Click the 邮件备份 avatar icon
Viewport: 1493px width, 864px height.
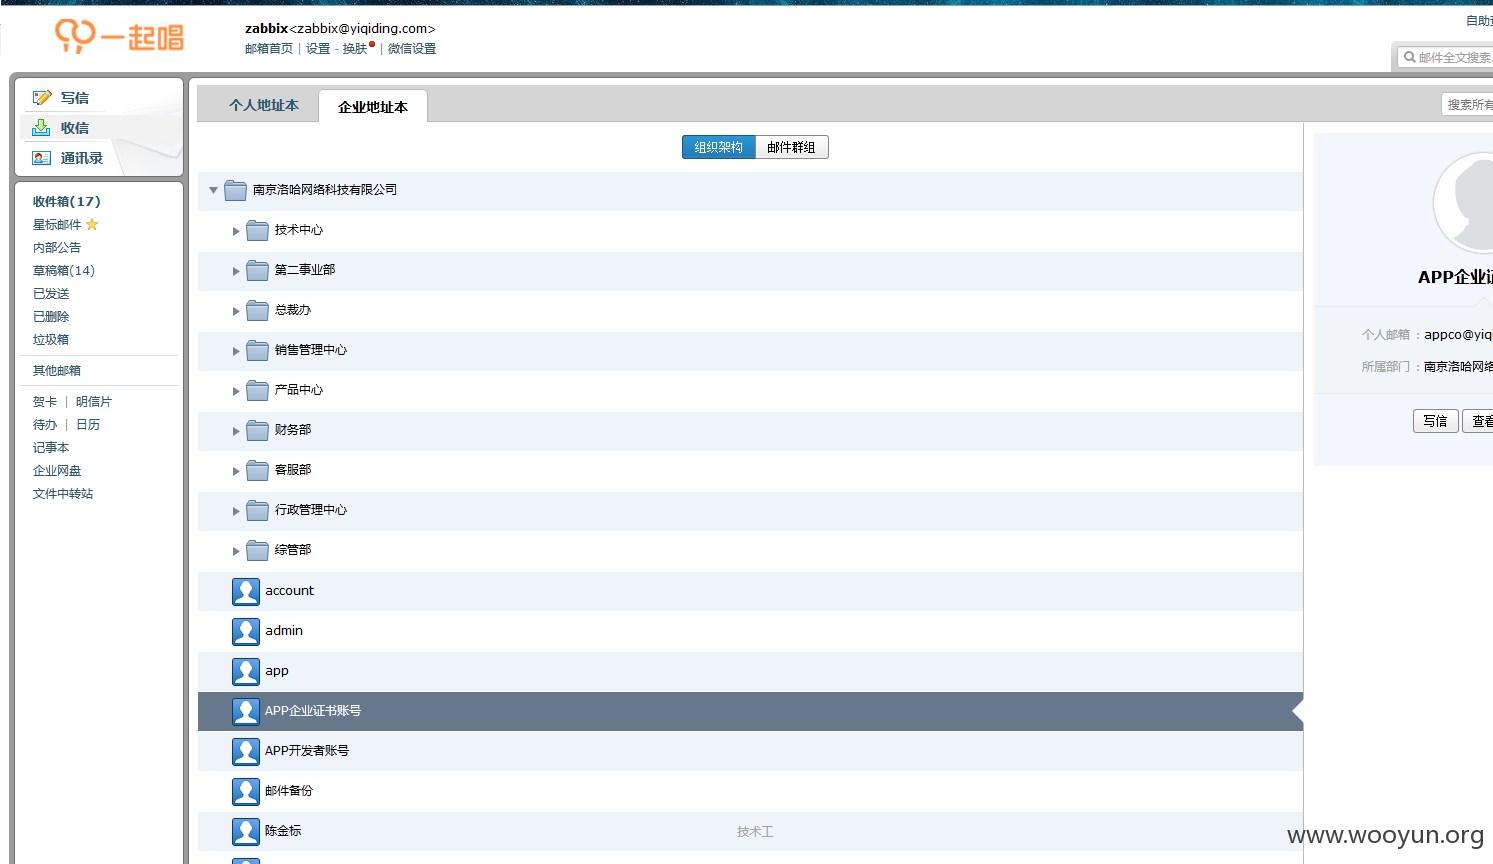[246, 791]
